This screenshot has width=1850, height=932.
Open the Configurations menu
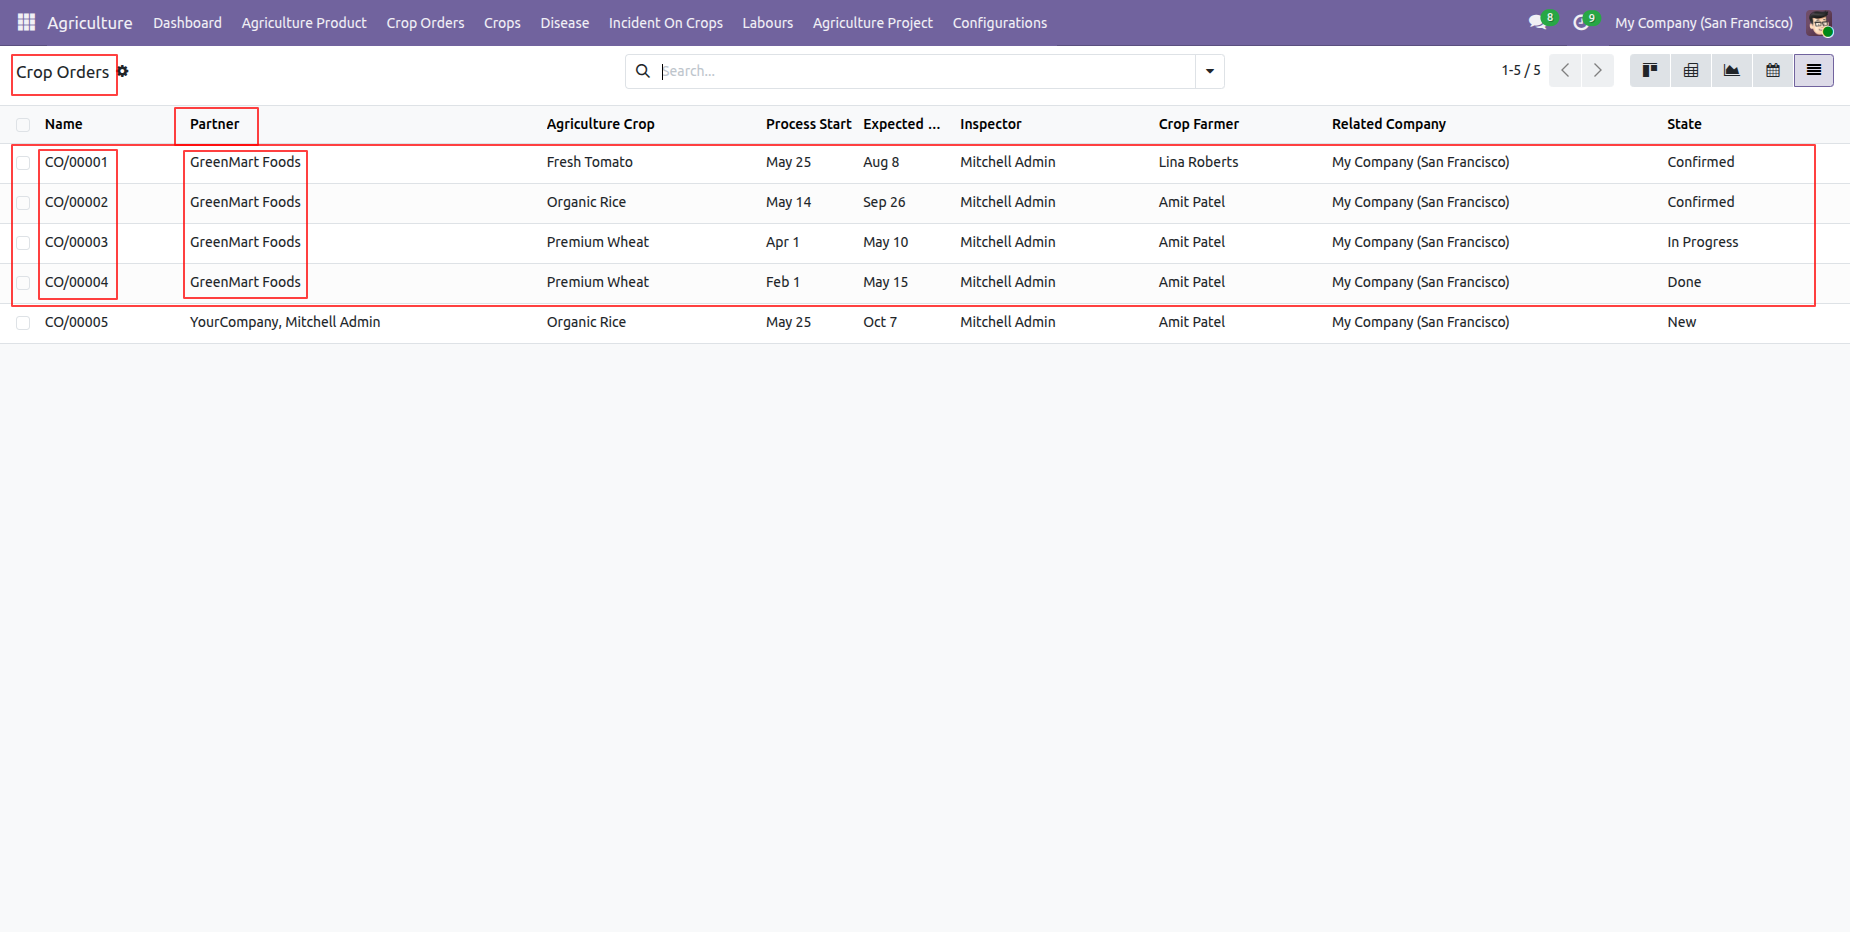(1000, 23)
